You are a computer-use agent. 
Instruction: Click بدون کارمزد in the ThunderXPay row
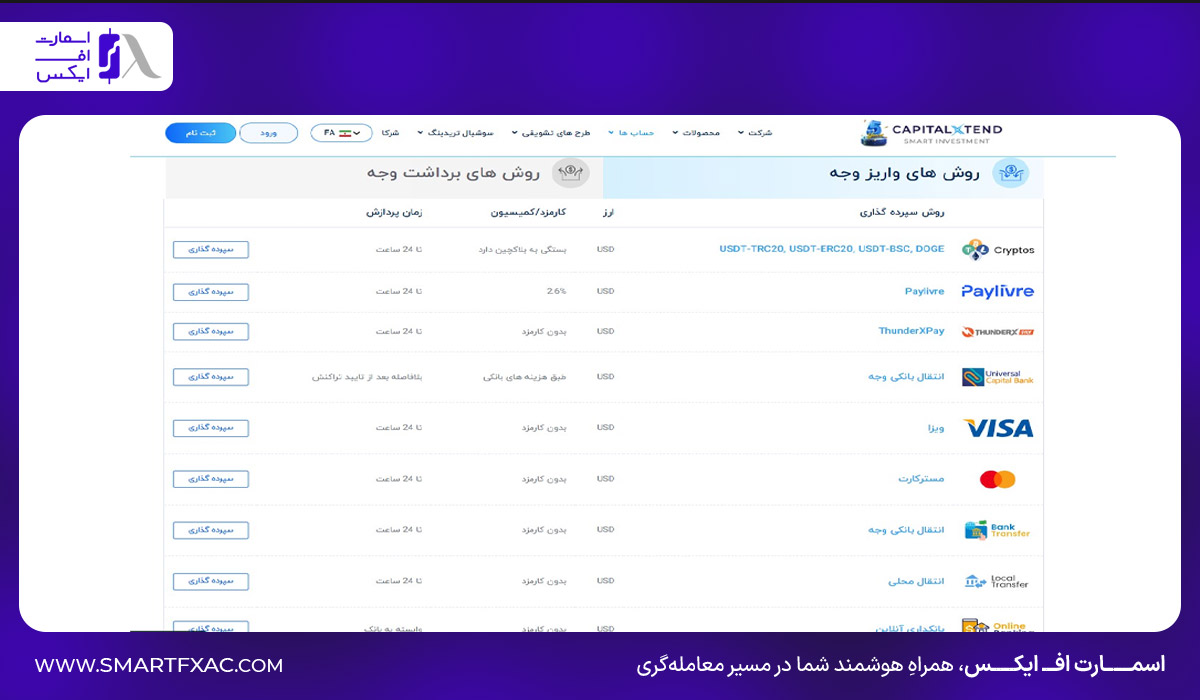544,331
